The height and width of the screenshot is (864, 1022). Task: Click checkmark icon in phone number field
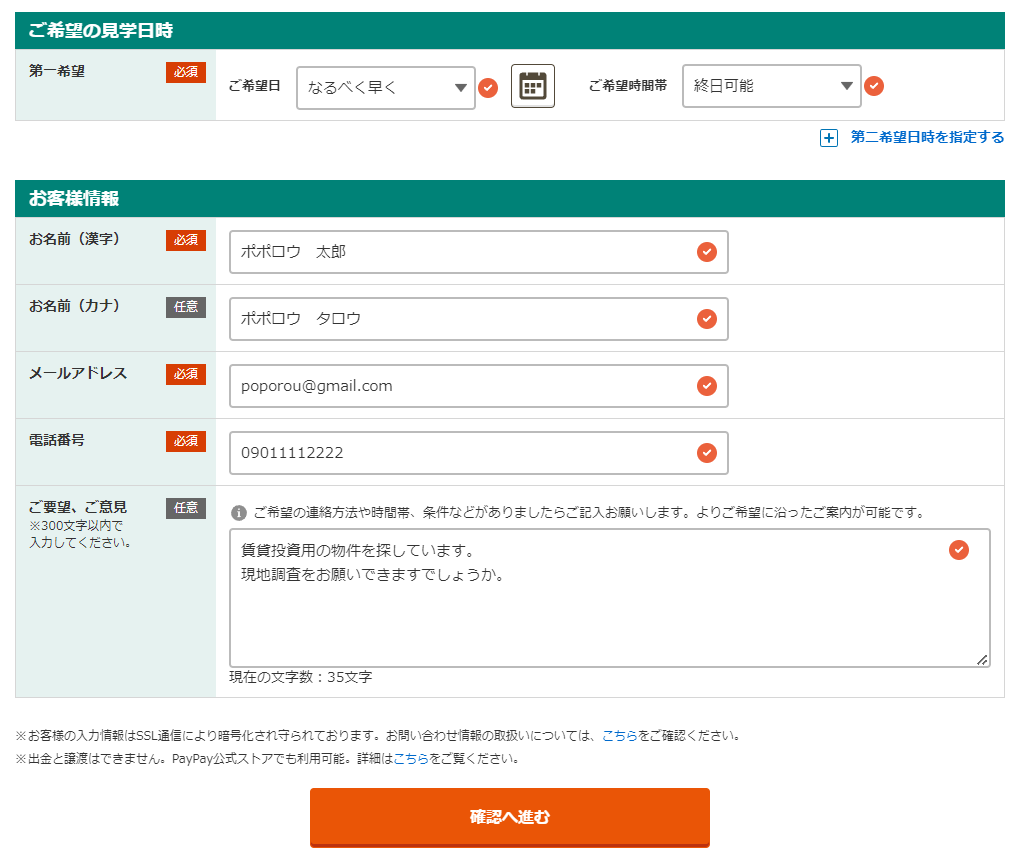pos(707,453)
